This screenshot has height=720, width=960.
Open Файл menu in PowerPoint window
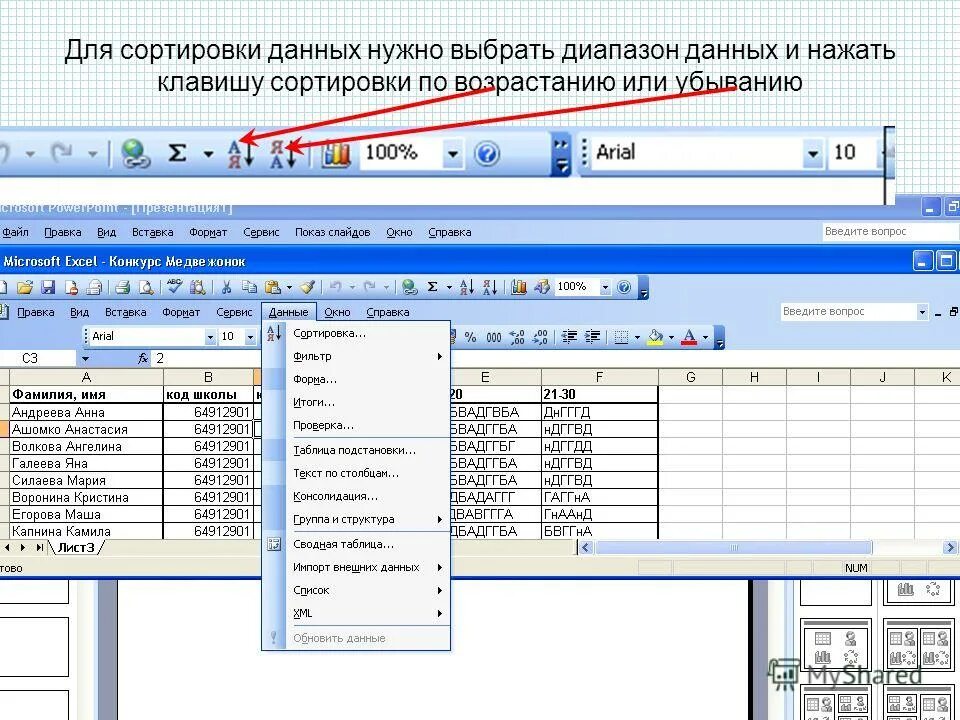pyautogui.click(x=15, y=233)
